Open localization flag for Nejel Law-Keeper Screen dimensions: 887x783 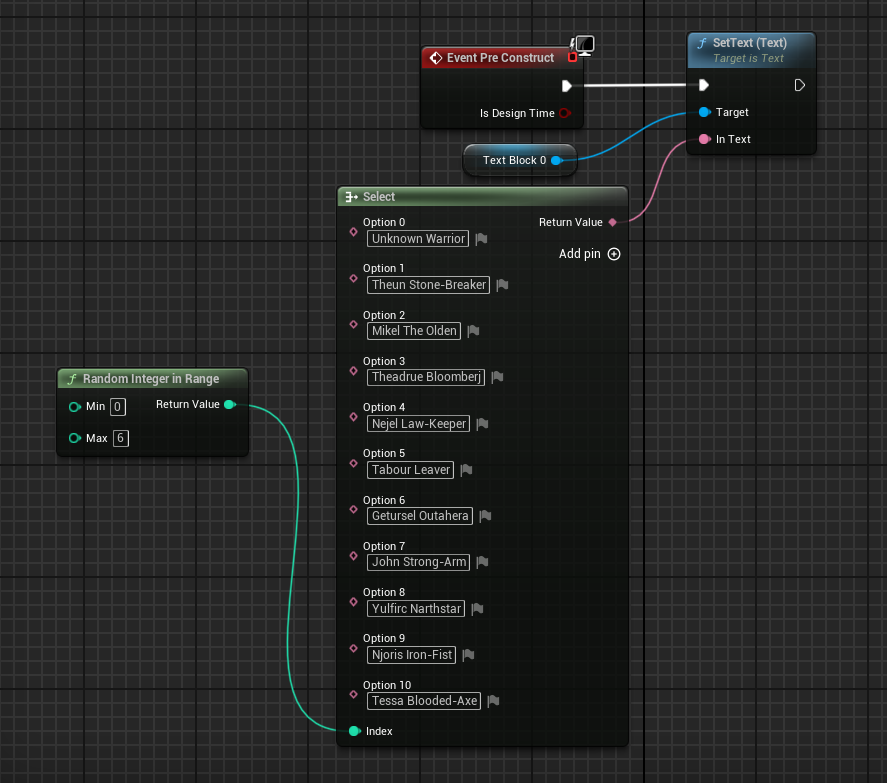point(483,424)
